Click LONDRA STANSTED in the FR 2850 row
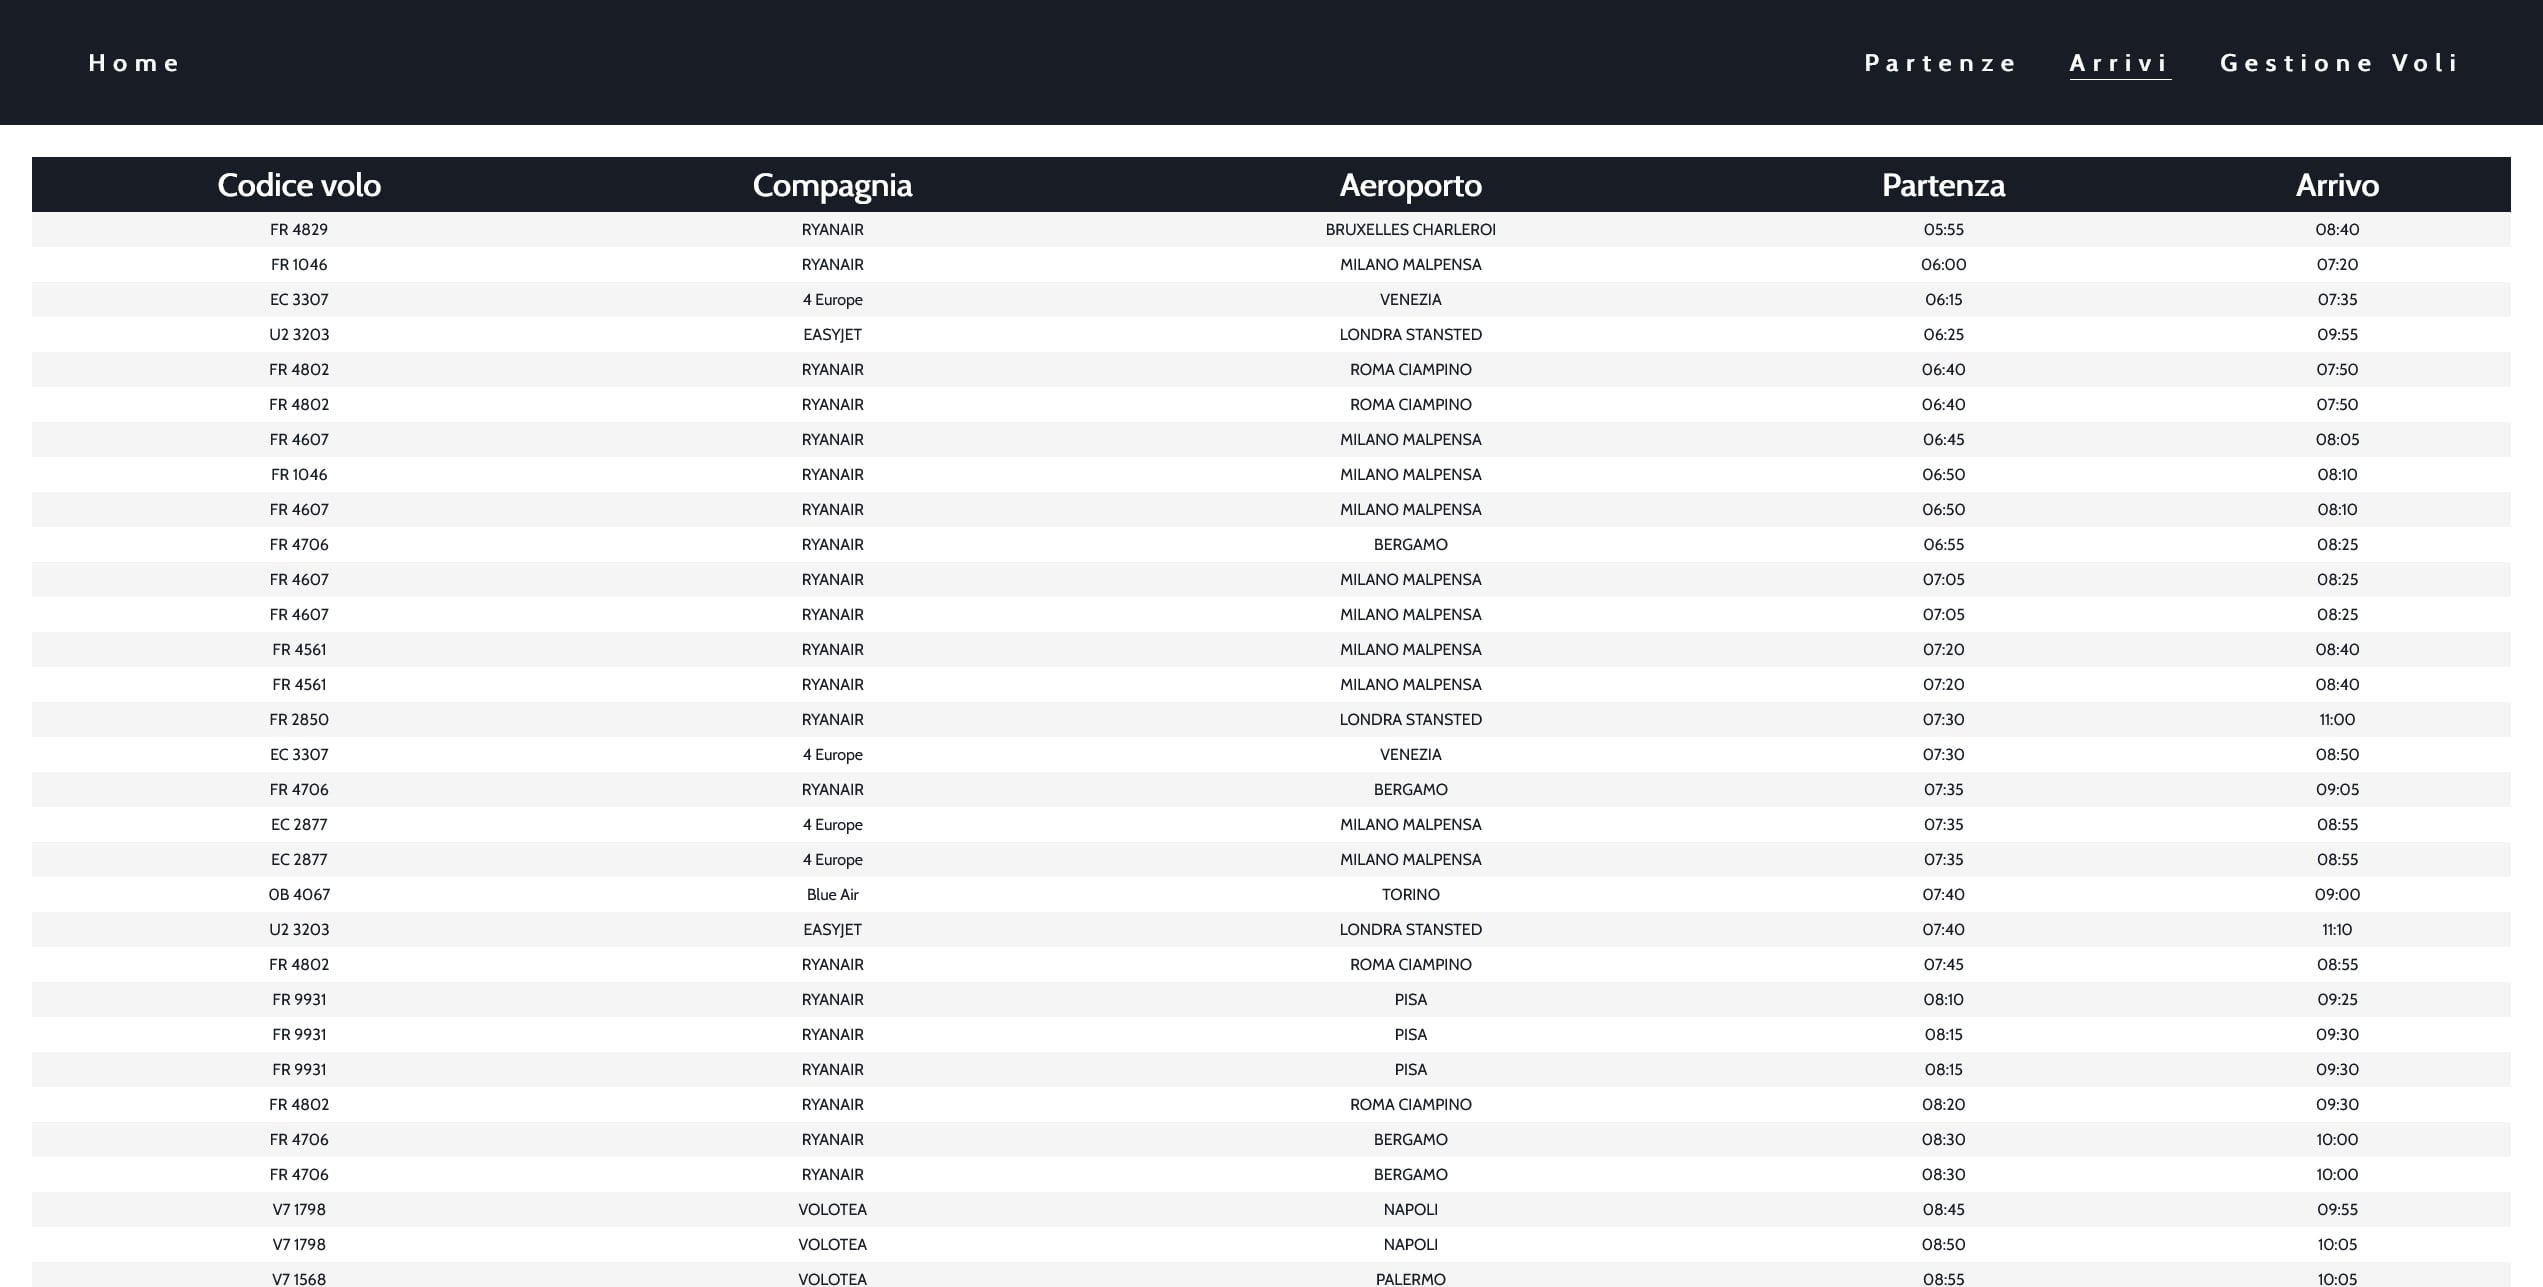The height and width of the screenshot is (1287, 2543). point(1410,719)
